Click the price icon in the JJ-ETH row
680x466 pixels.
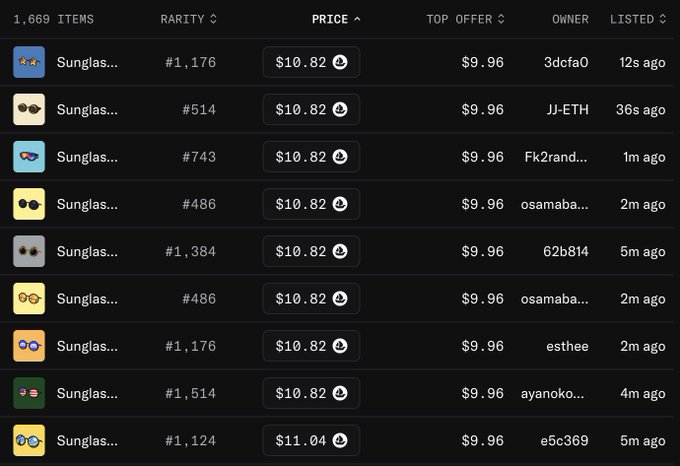click(x=341, y=110)
